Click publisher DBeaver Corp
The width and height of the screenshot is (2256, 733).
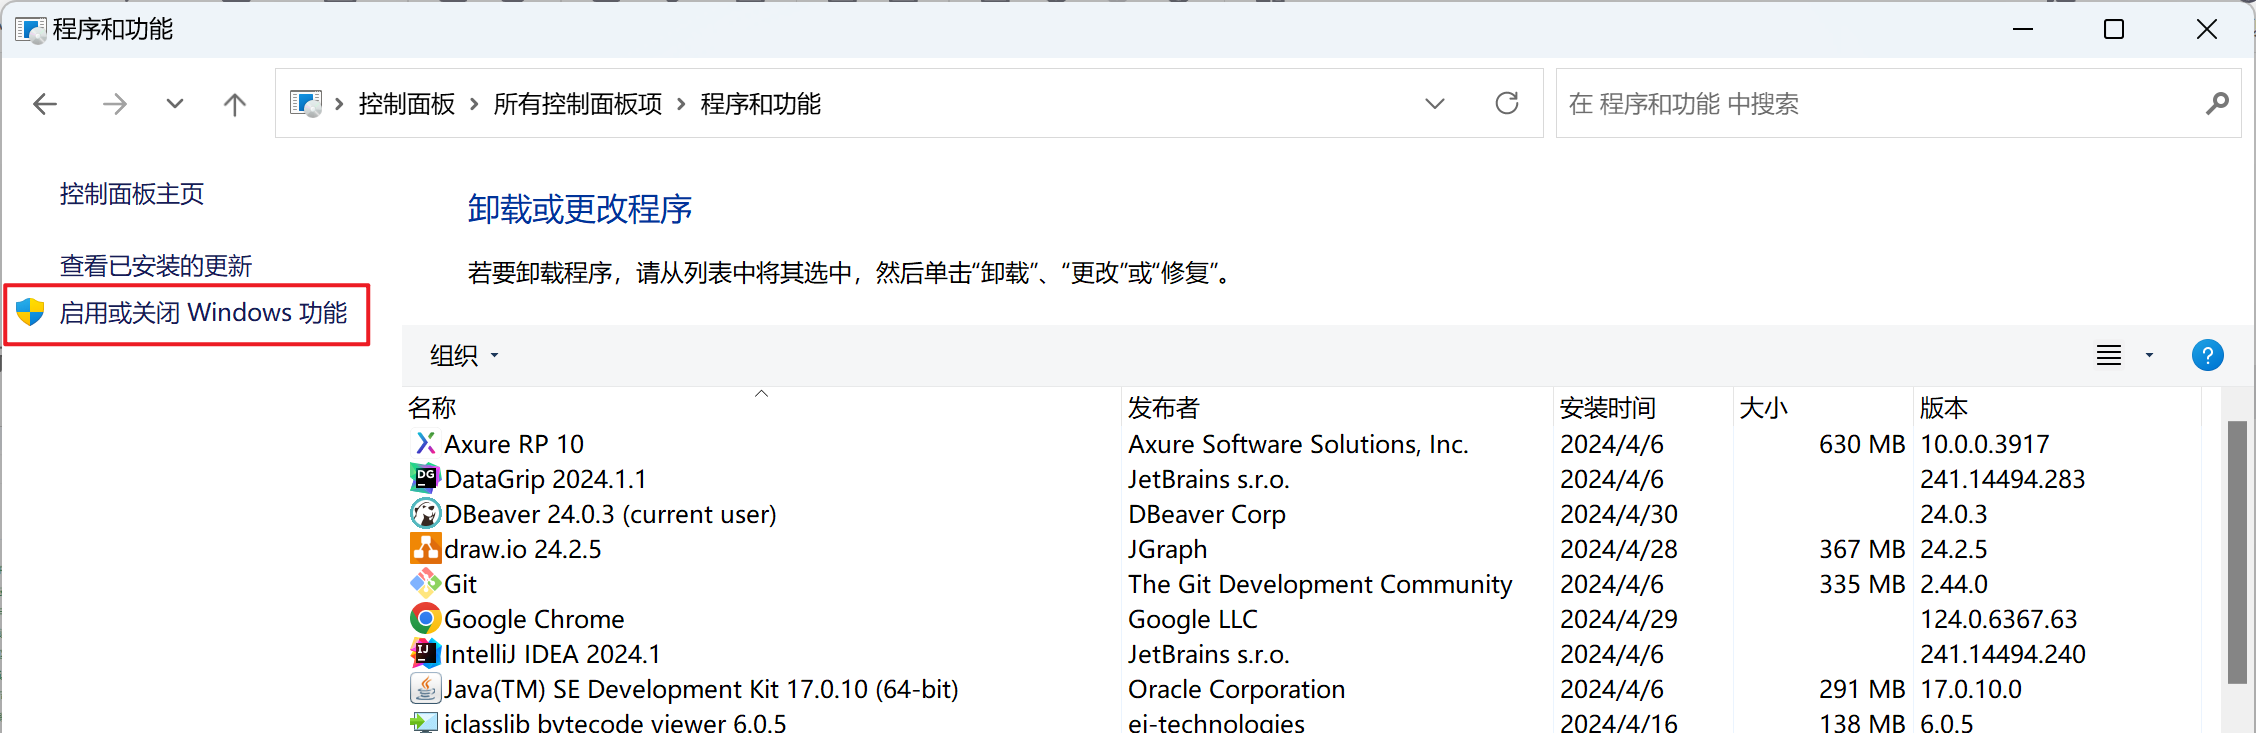tap(1207, 514)
